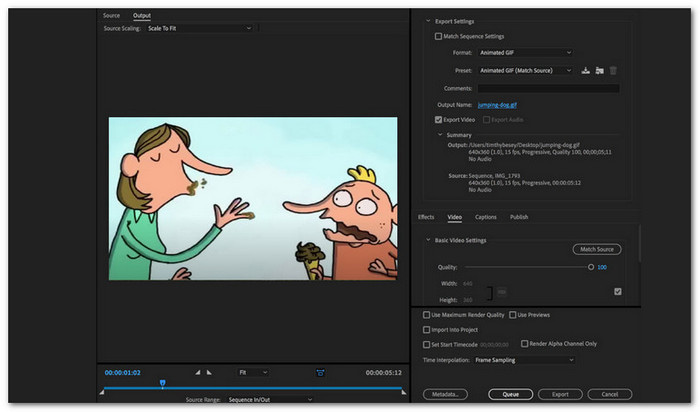The height and width of the screenshot is (412, 700).
Task: Click the blue playhead marker
Action: [162, 383]
